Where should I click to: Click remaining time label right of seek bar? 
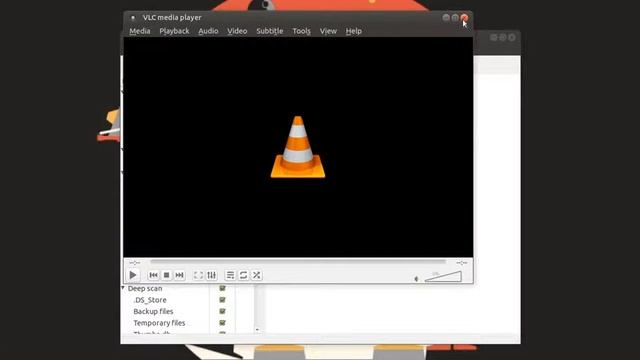pyautogui.click(x=462, y=263)
